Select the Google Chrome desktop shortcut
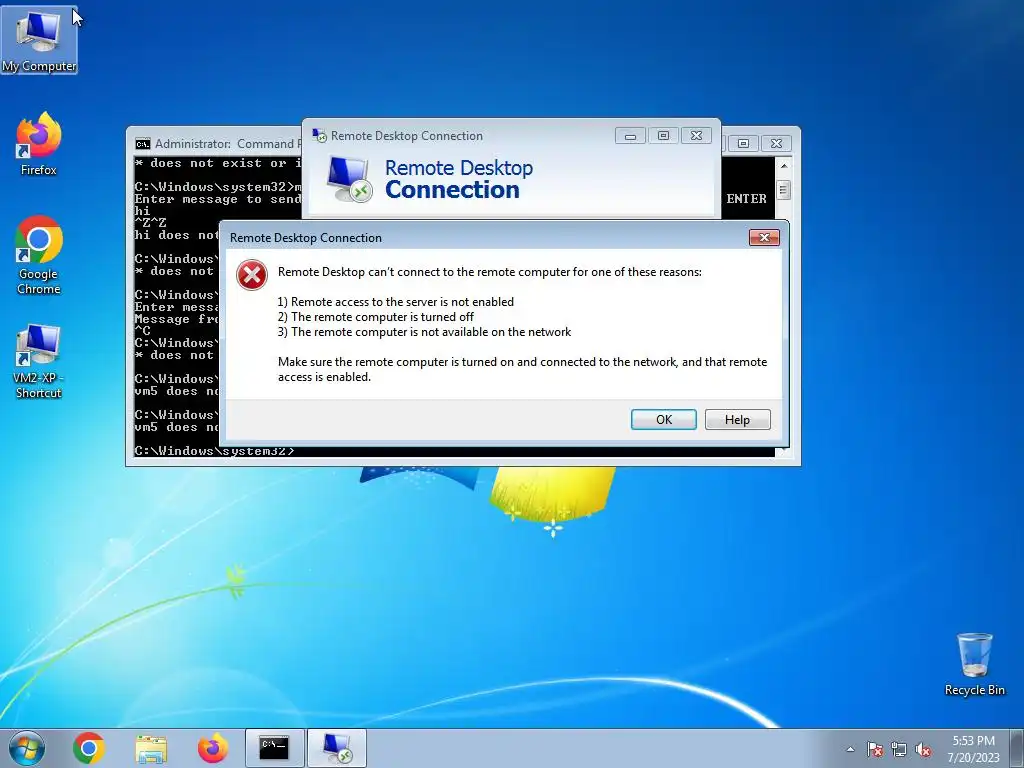1024x768 pixels. pos(39,255)
